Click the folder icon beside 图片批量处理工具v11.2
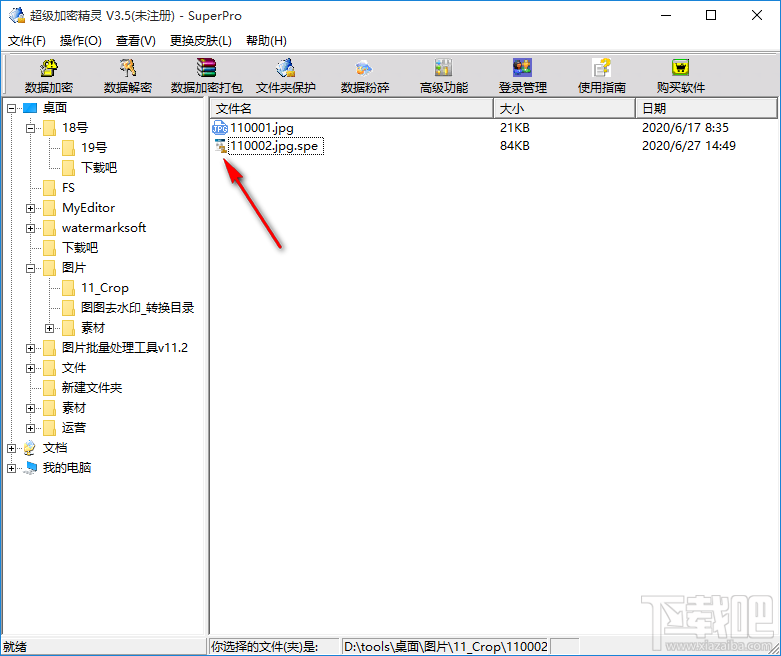781x656 pixels. point(49,348)
